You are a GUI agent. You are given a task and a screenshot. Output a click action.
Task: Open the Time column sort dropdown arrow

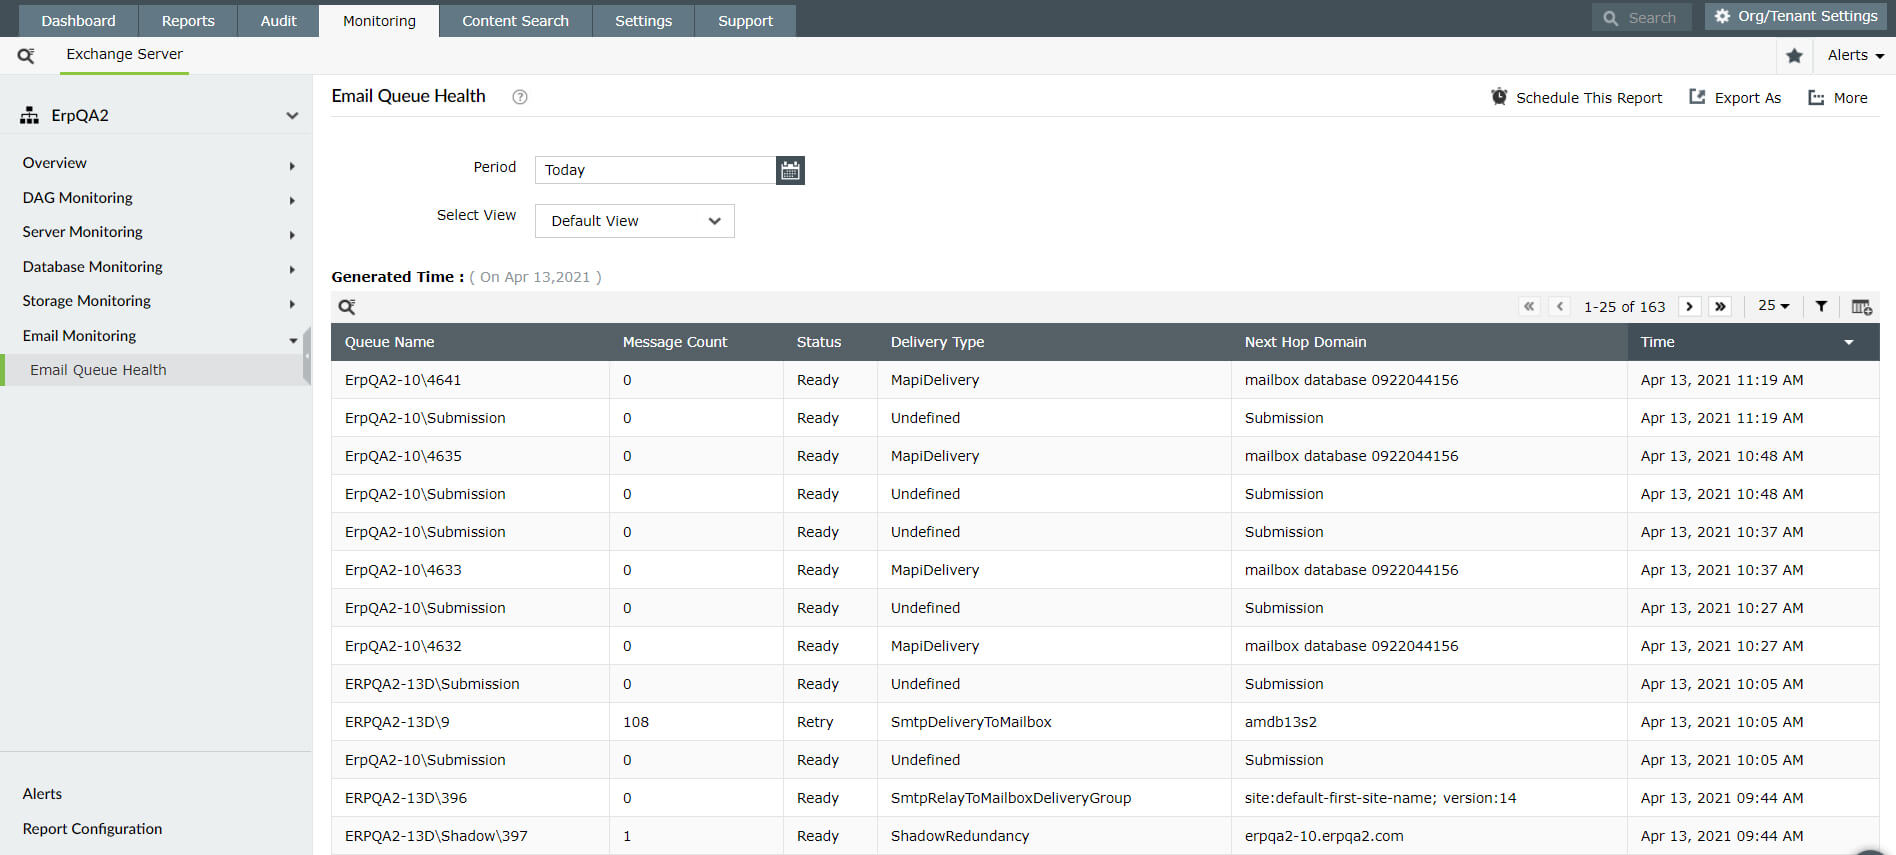(x=1849, y=343)
